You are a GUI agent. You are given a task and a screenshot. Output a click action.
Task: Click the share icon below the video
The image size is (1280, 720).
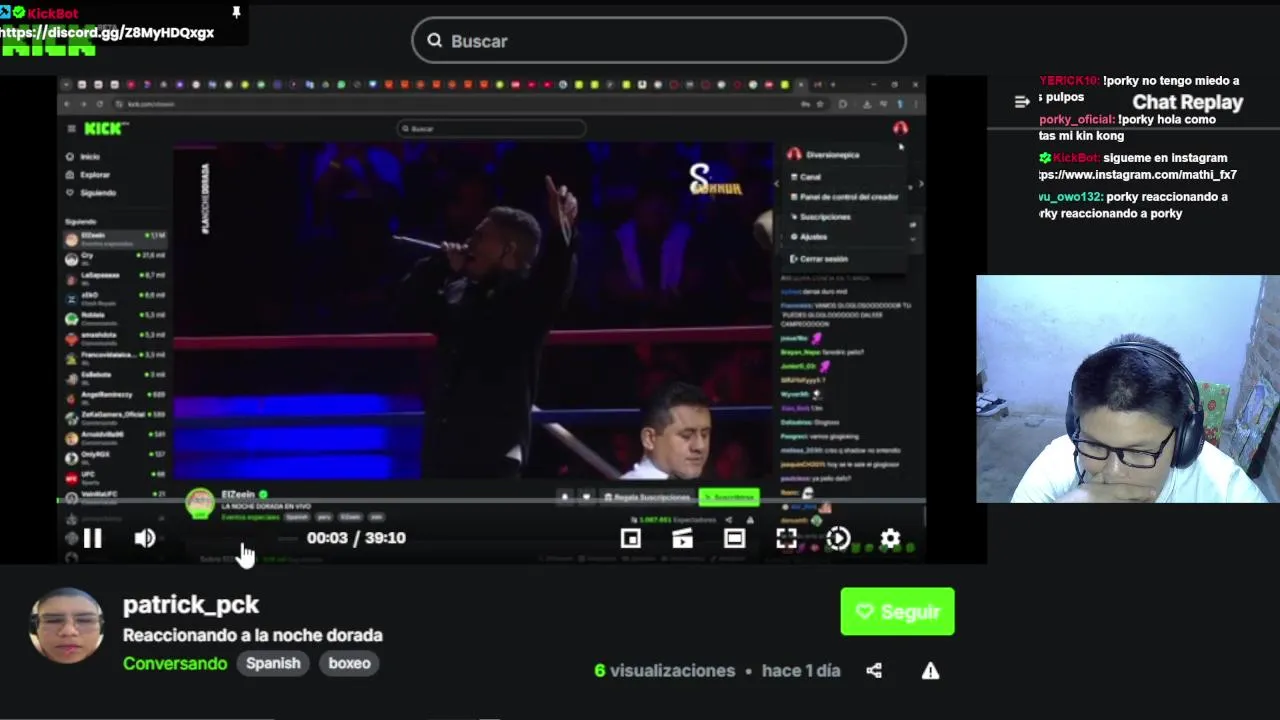874,671
